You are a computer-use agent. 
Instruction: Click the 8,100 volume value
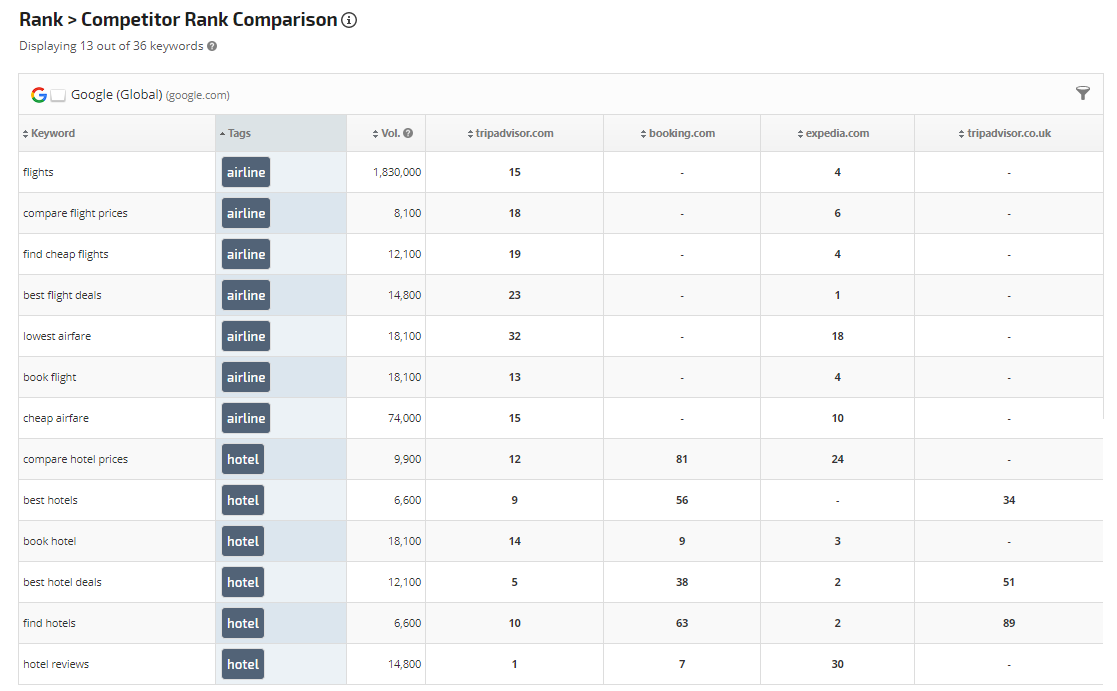click(407, 213)
